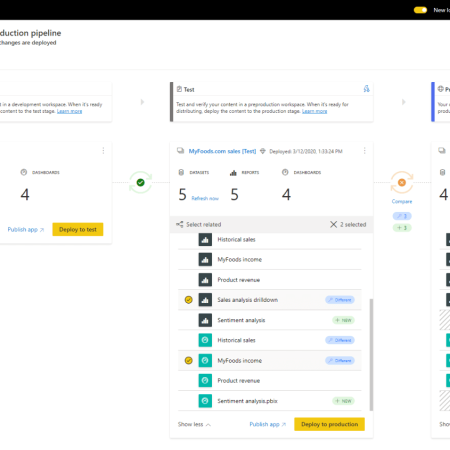The image size is (450, 450).
Task: Click the green sync status icon
Action: click(x=141, y=182)
